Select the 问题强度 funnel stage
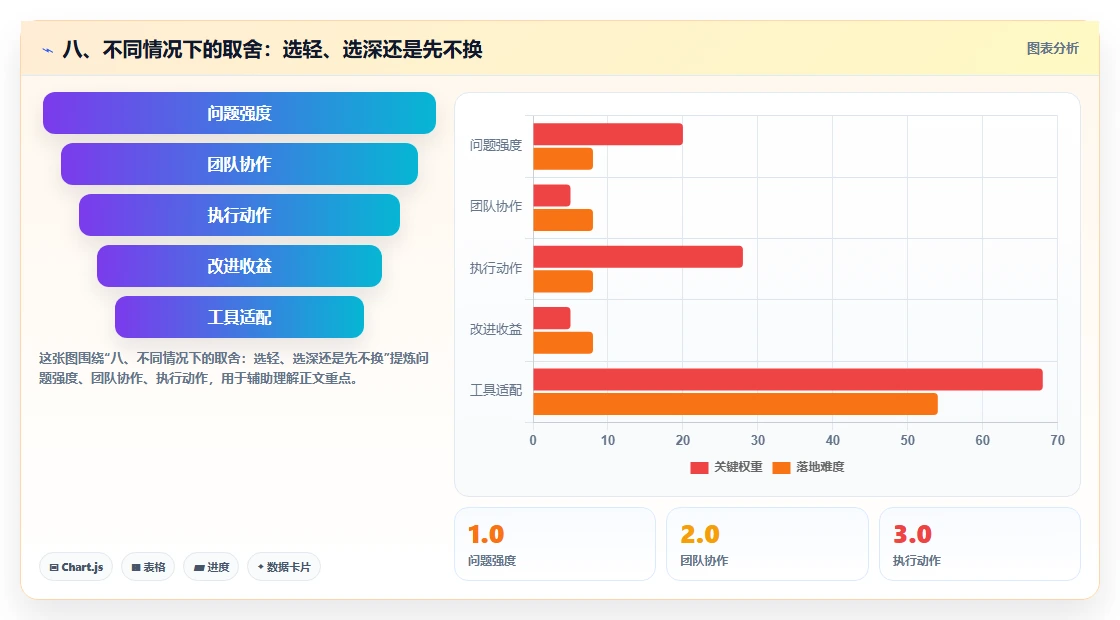Image resolution: width=1120 pixels, height=620 pixels. [239, 113]
